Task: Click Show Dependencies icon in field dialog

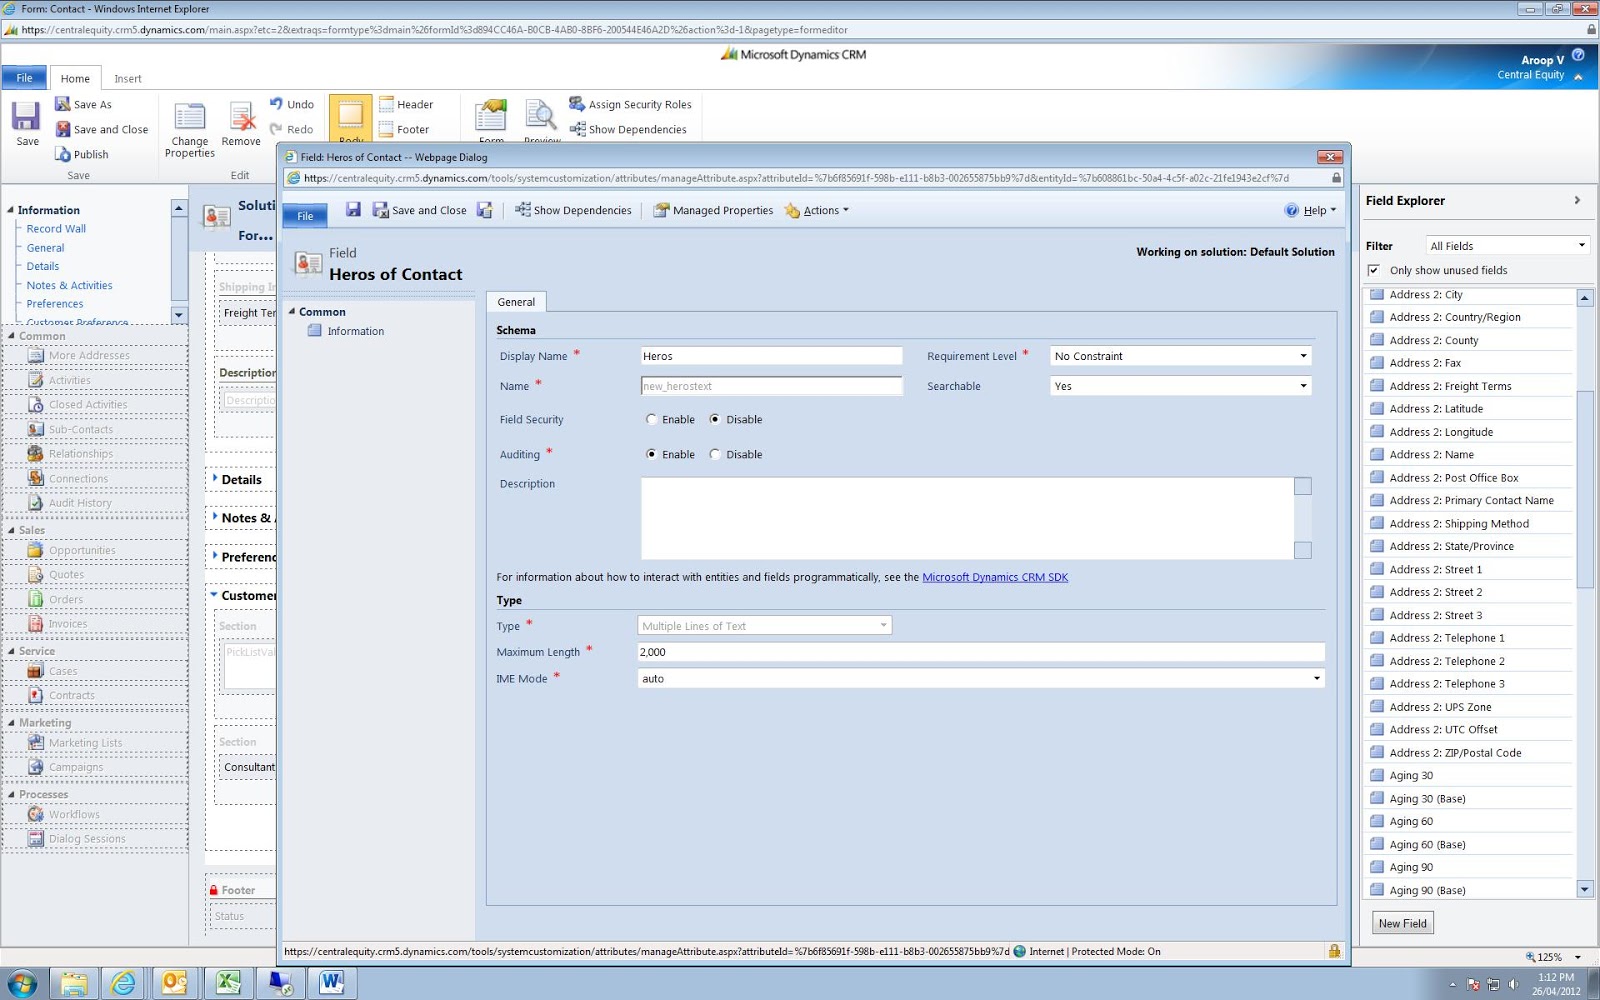Action: [522, 210]
